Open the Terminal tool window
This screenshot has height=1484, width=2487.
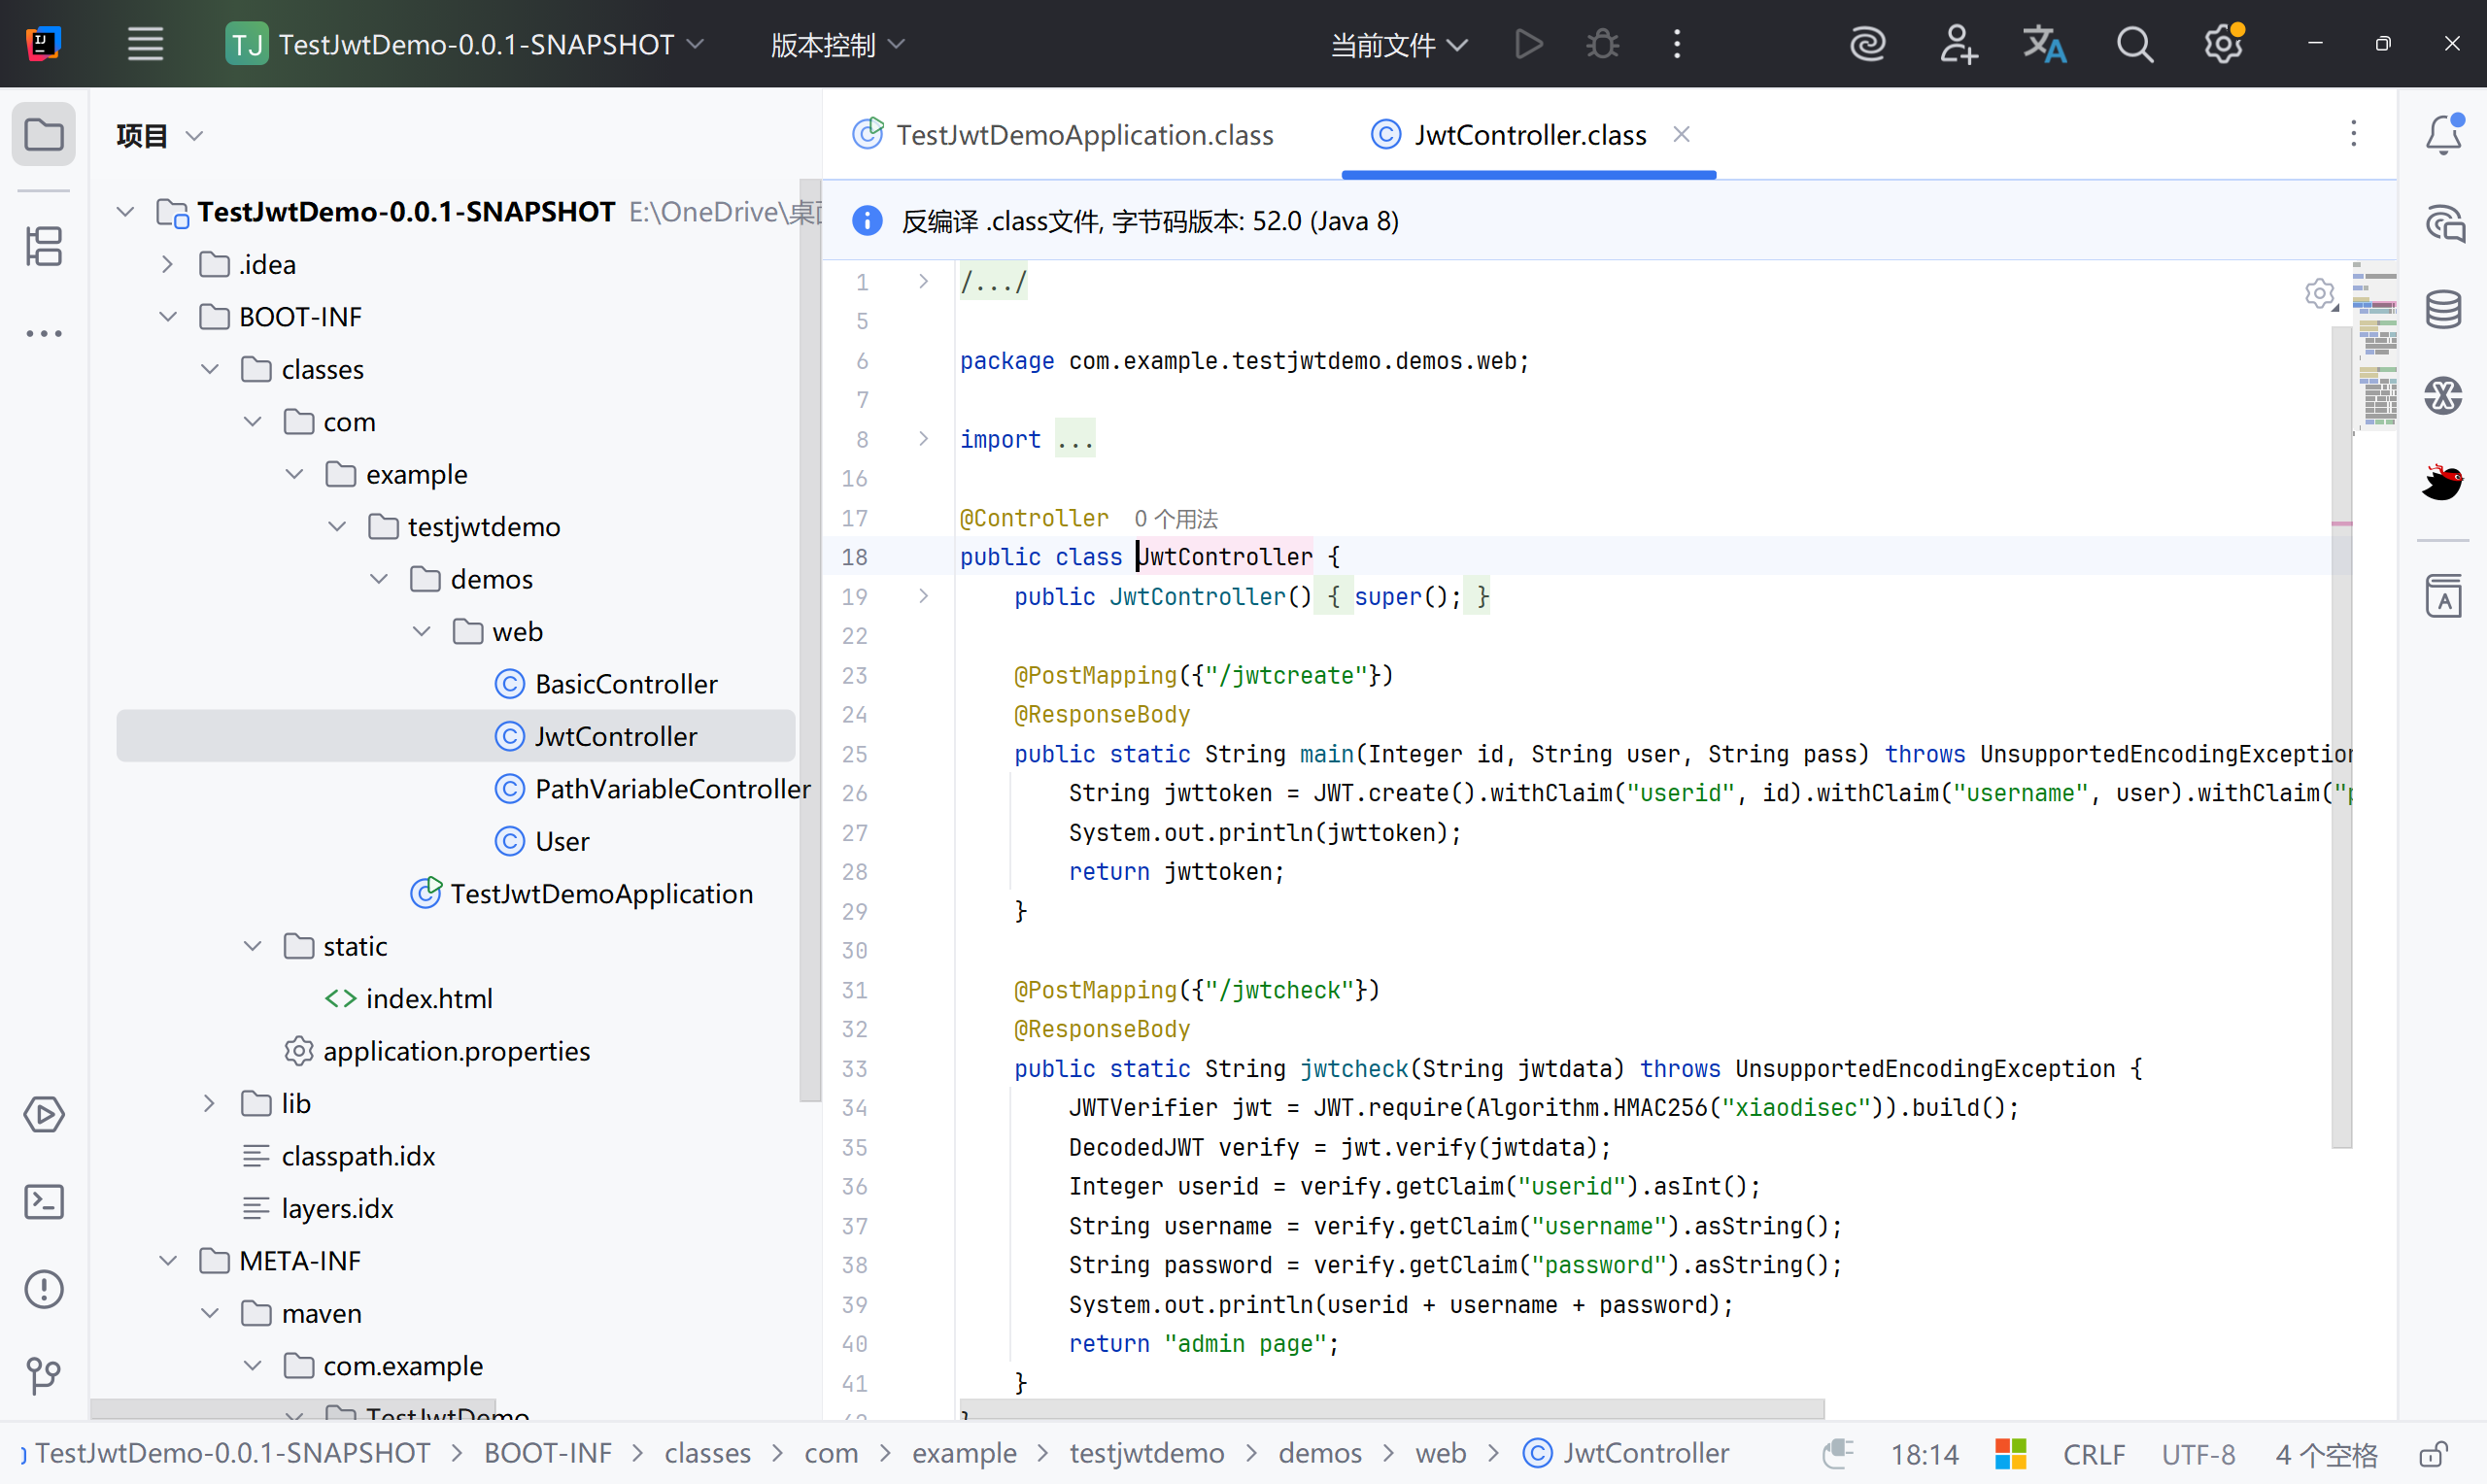(x=43, y=1201)
